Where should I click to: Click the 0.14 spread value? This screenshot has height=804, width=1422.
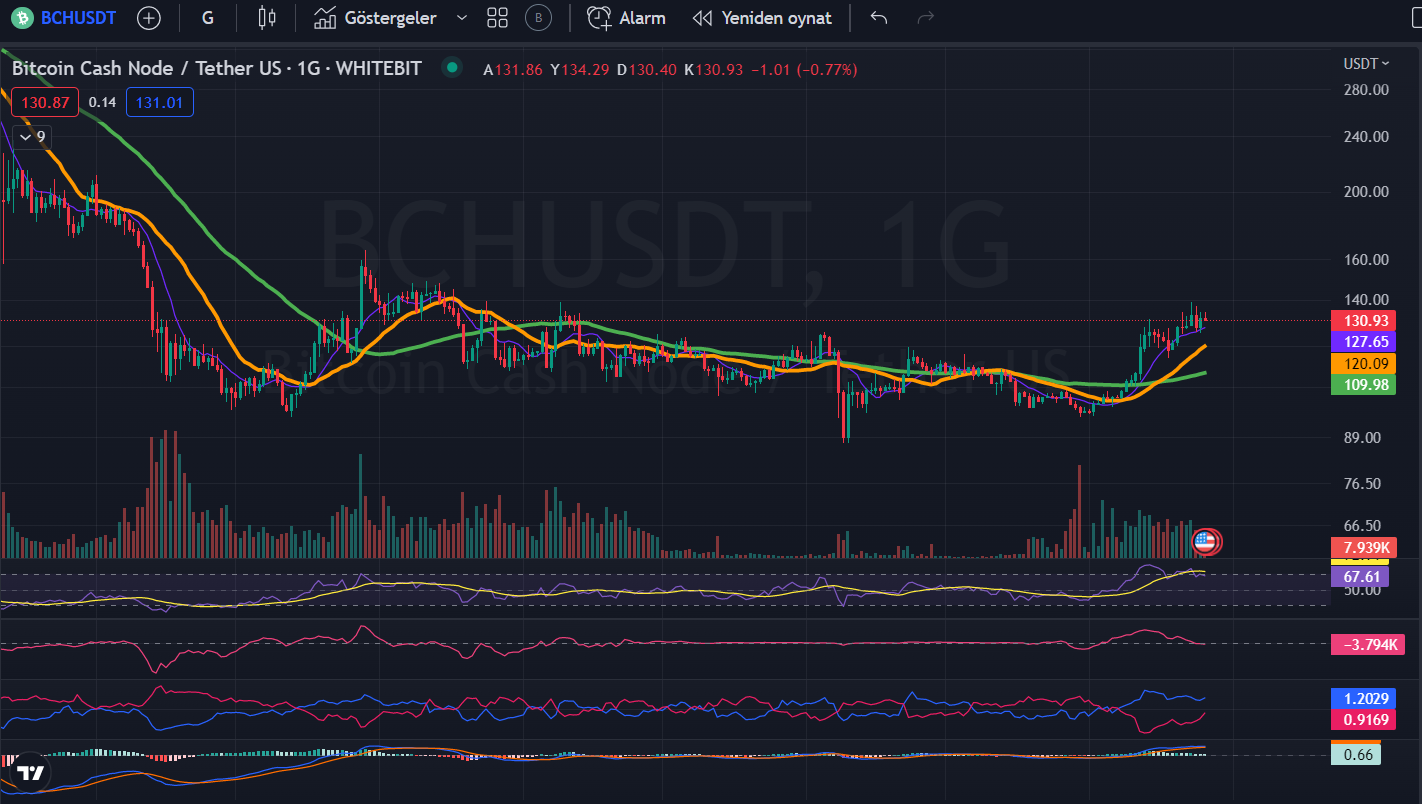click(102, 102)
